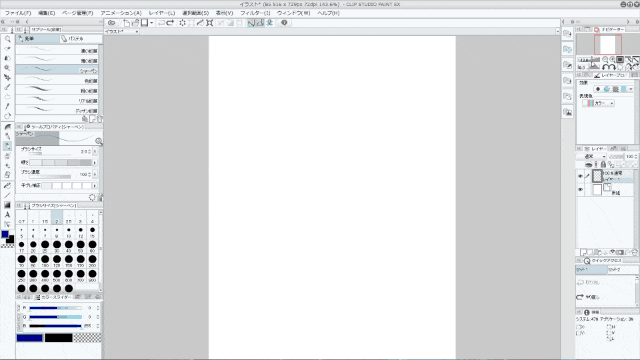Select the Eraser tool
The height and width of the screenshot is (360, 640).
click(7, 175)
